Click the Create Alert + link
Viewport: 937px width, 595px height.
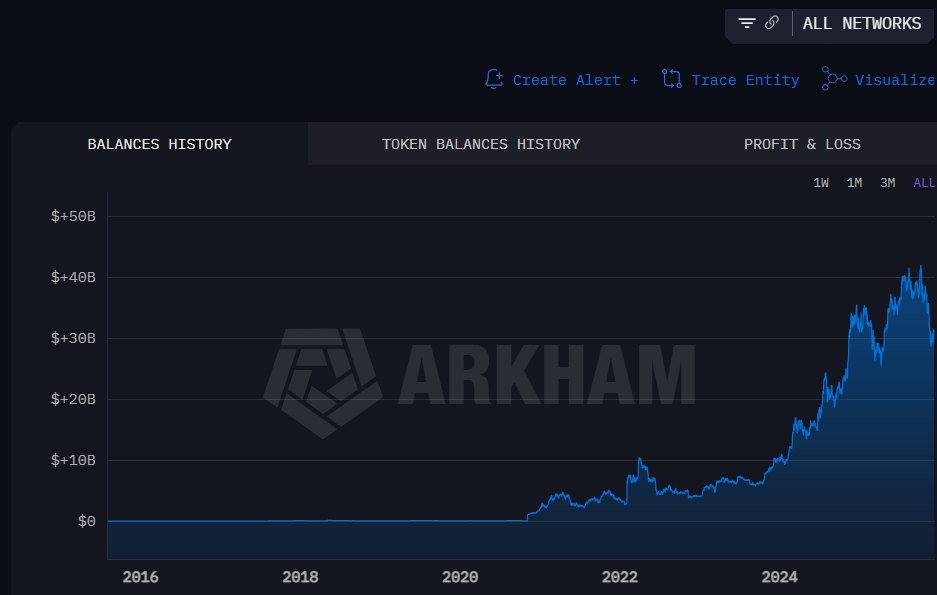tap(575, 80)
